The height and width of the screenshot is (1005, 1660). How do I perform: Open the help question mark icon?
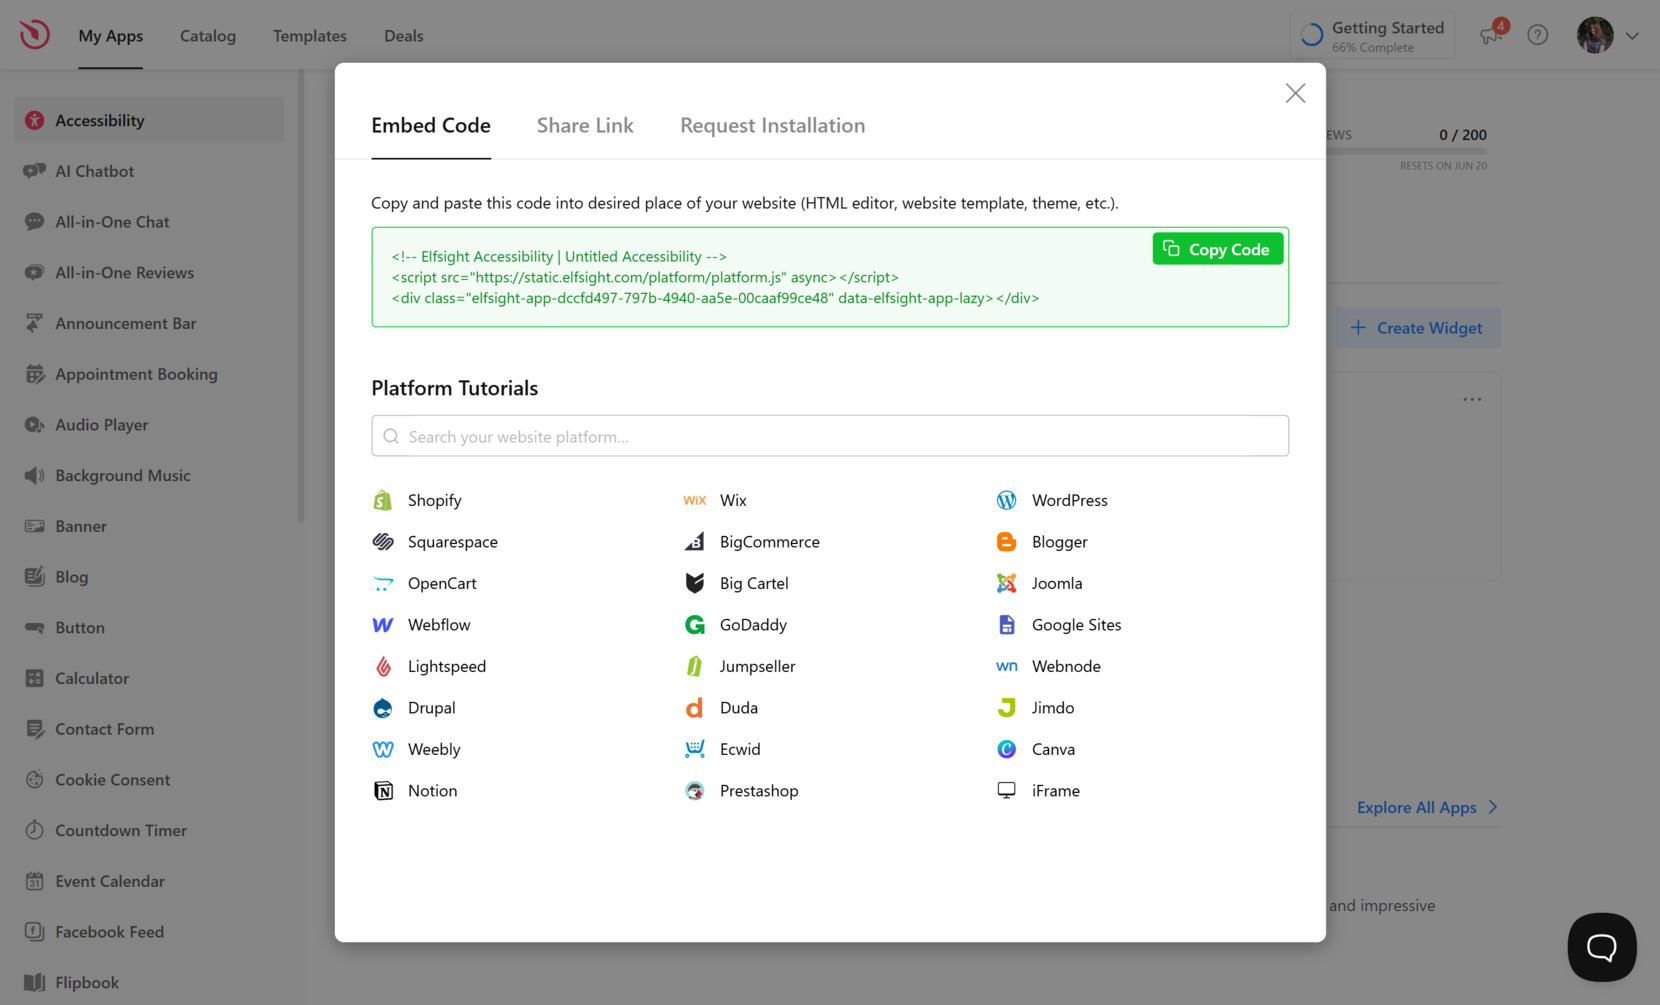click(1537, 35)
